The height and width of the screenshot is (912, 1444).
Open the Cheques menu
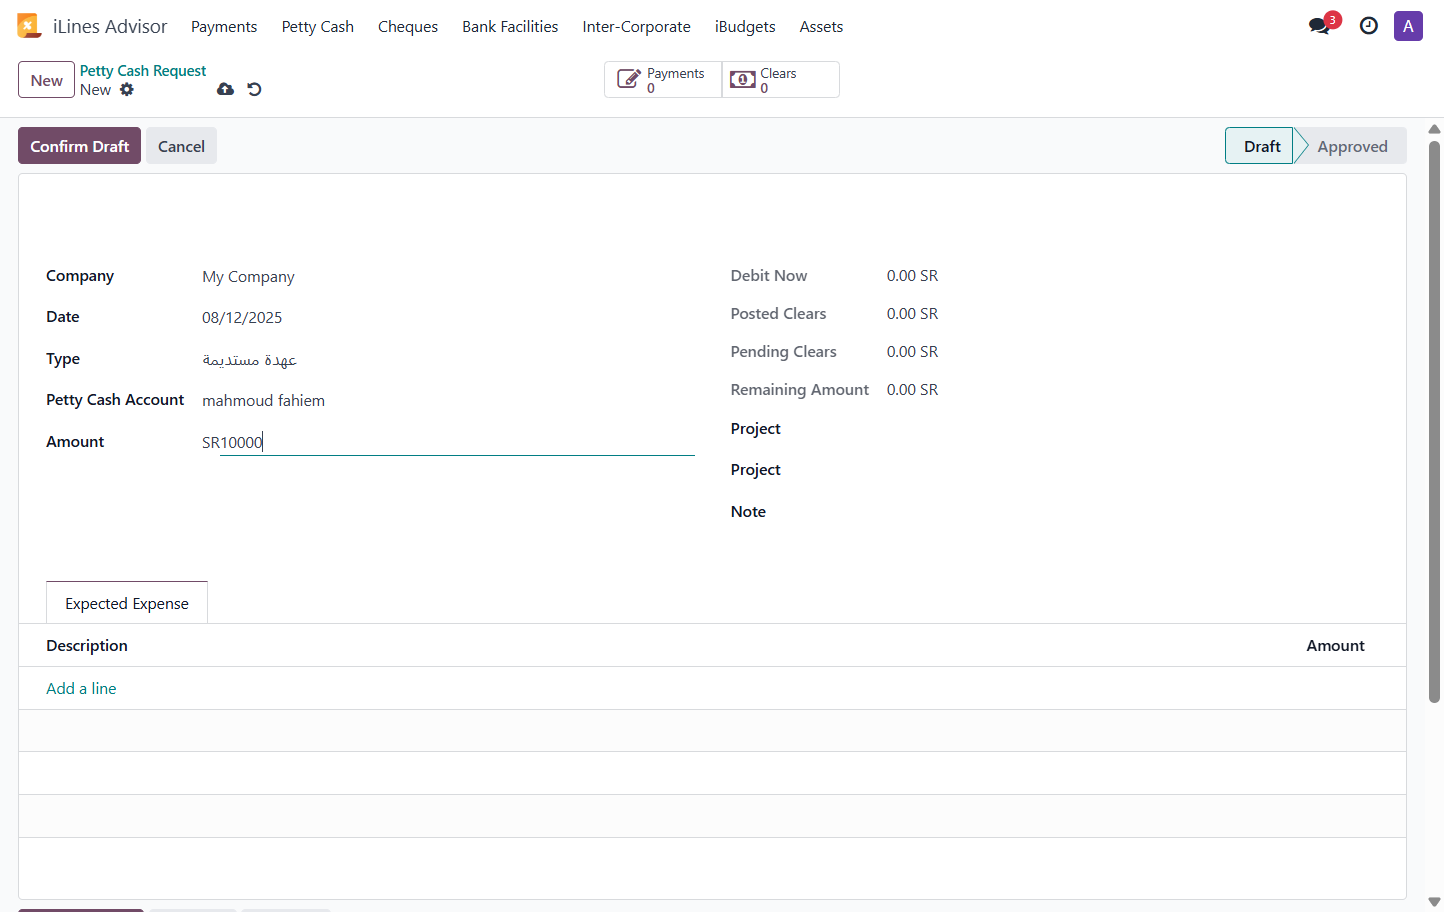coord(408,27)
